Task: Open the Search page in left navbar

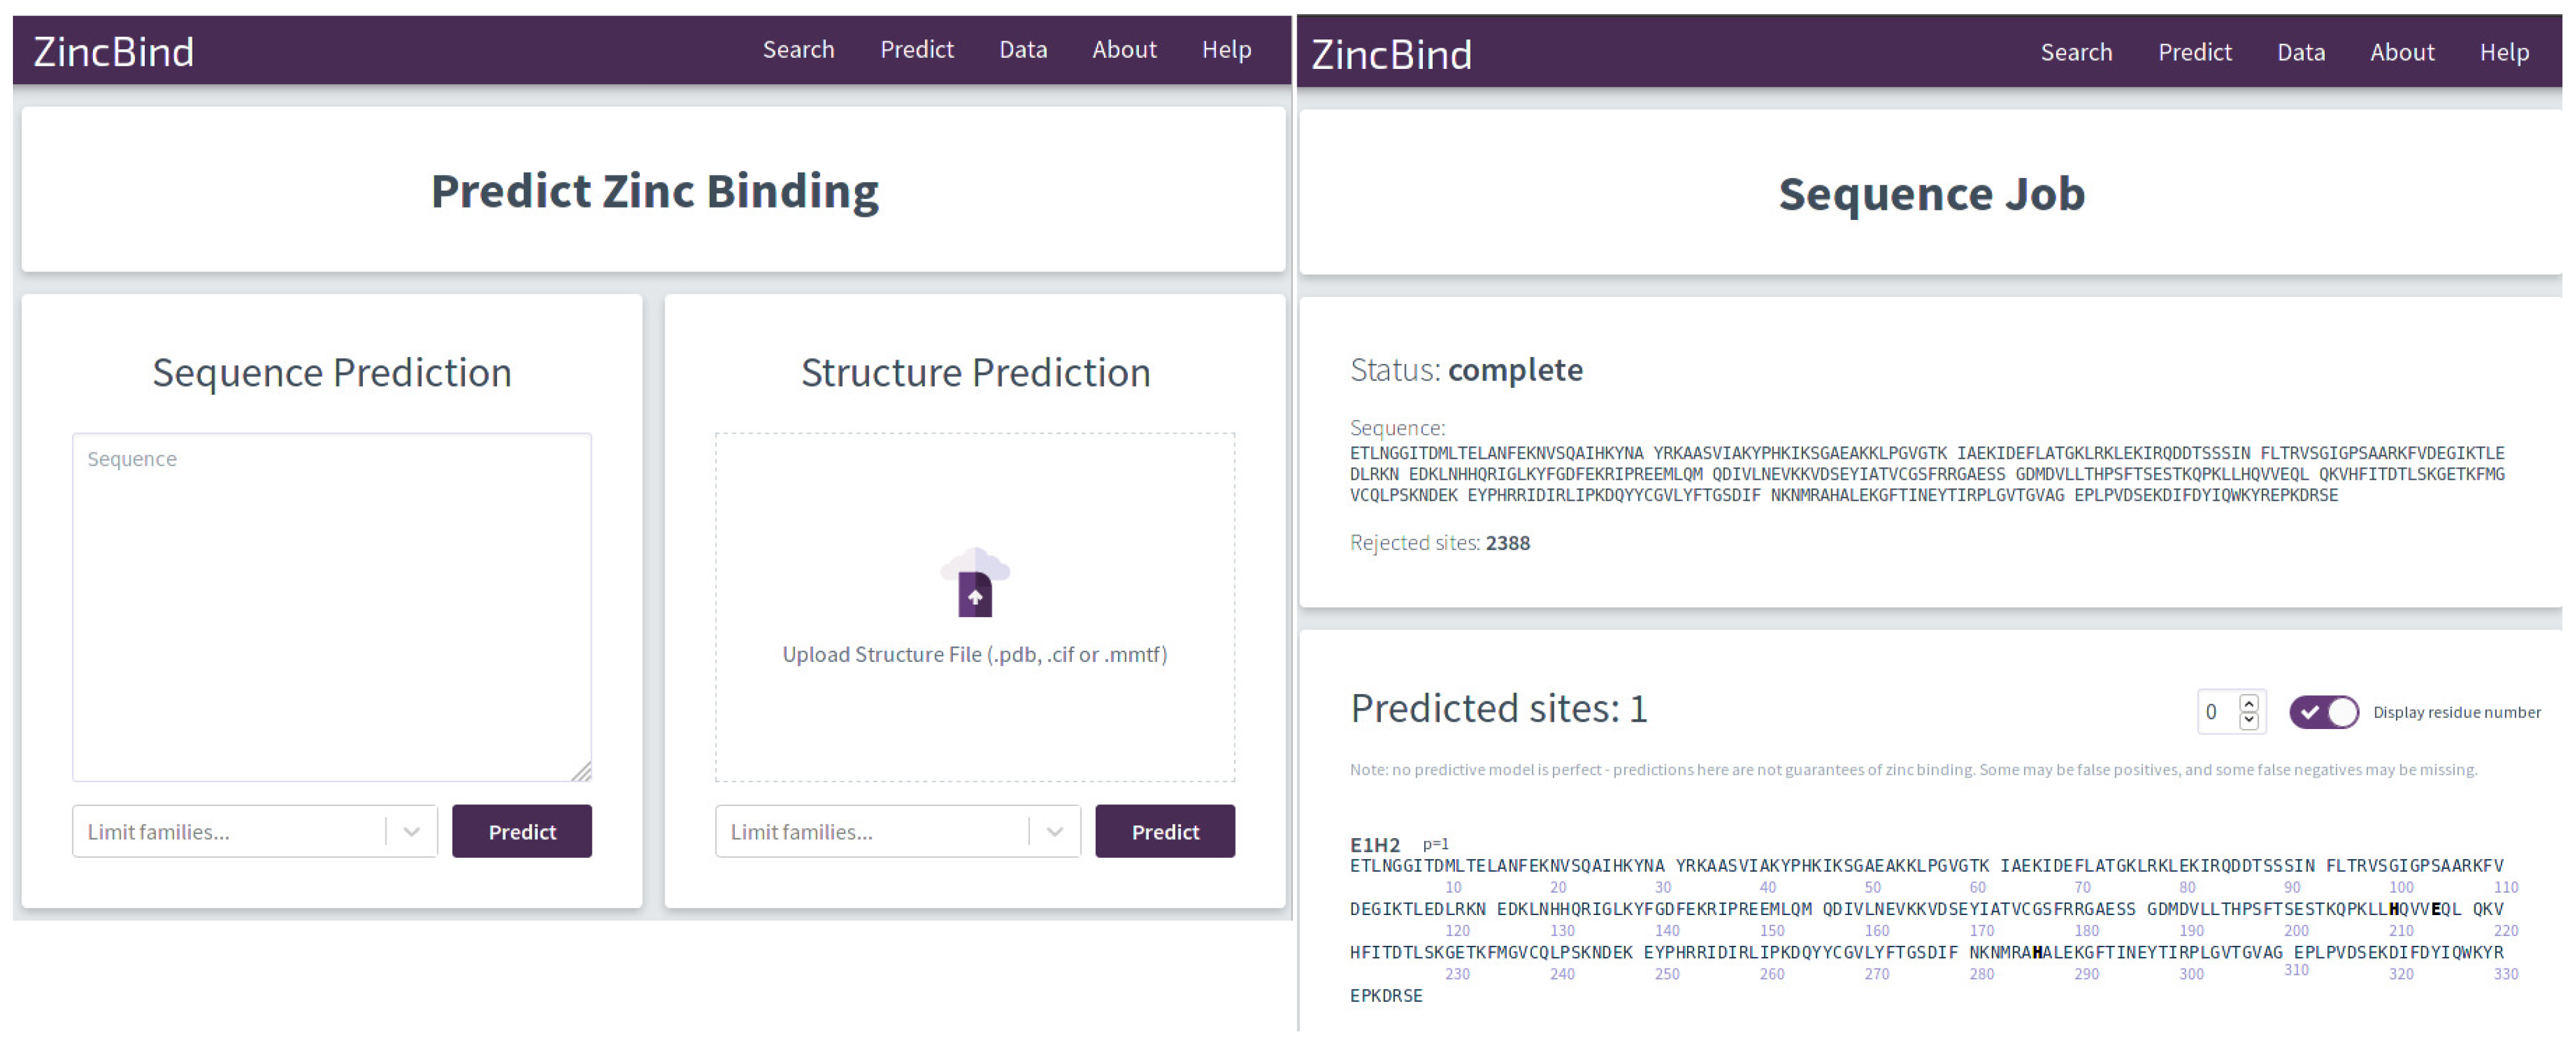Action: click(x=798, y=50)
